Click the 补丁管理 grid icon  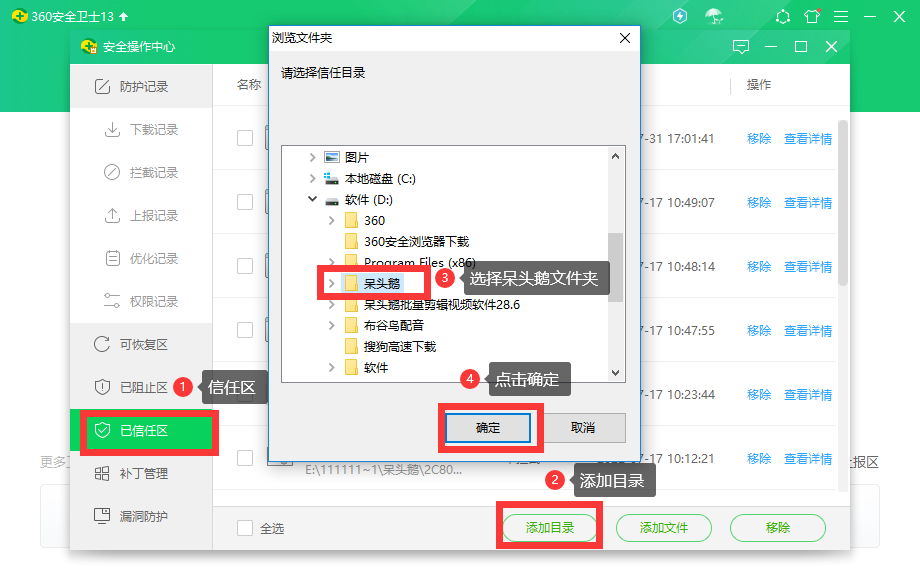pyautogui.click(x=102, y=473)
